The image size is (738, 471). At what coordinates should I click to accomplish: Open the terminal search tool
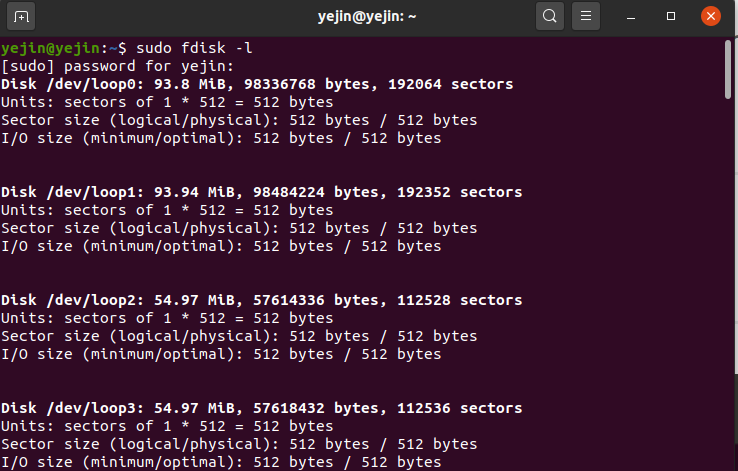click(550, 16)
